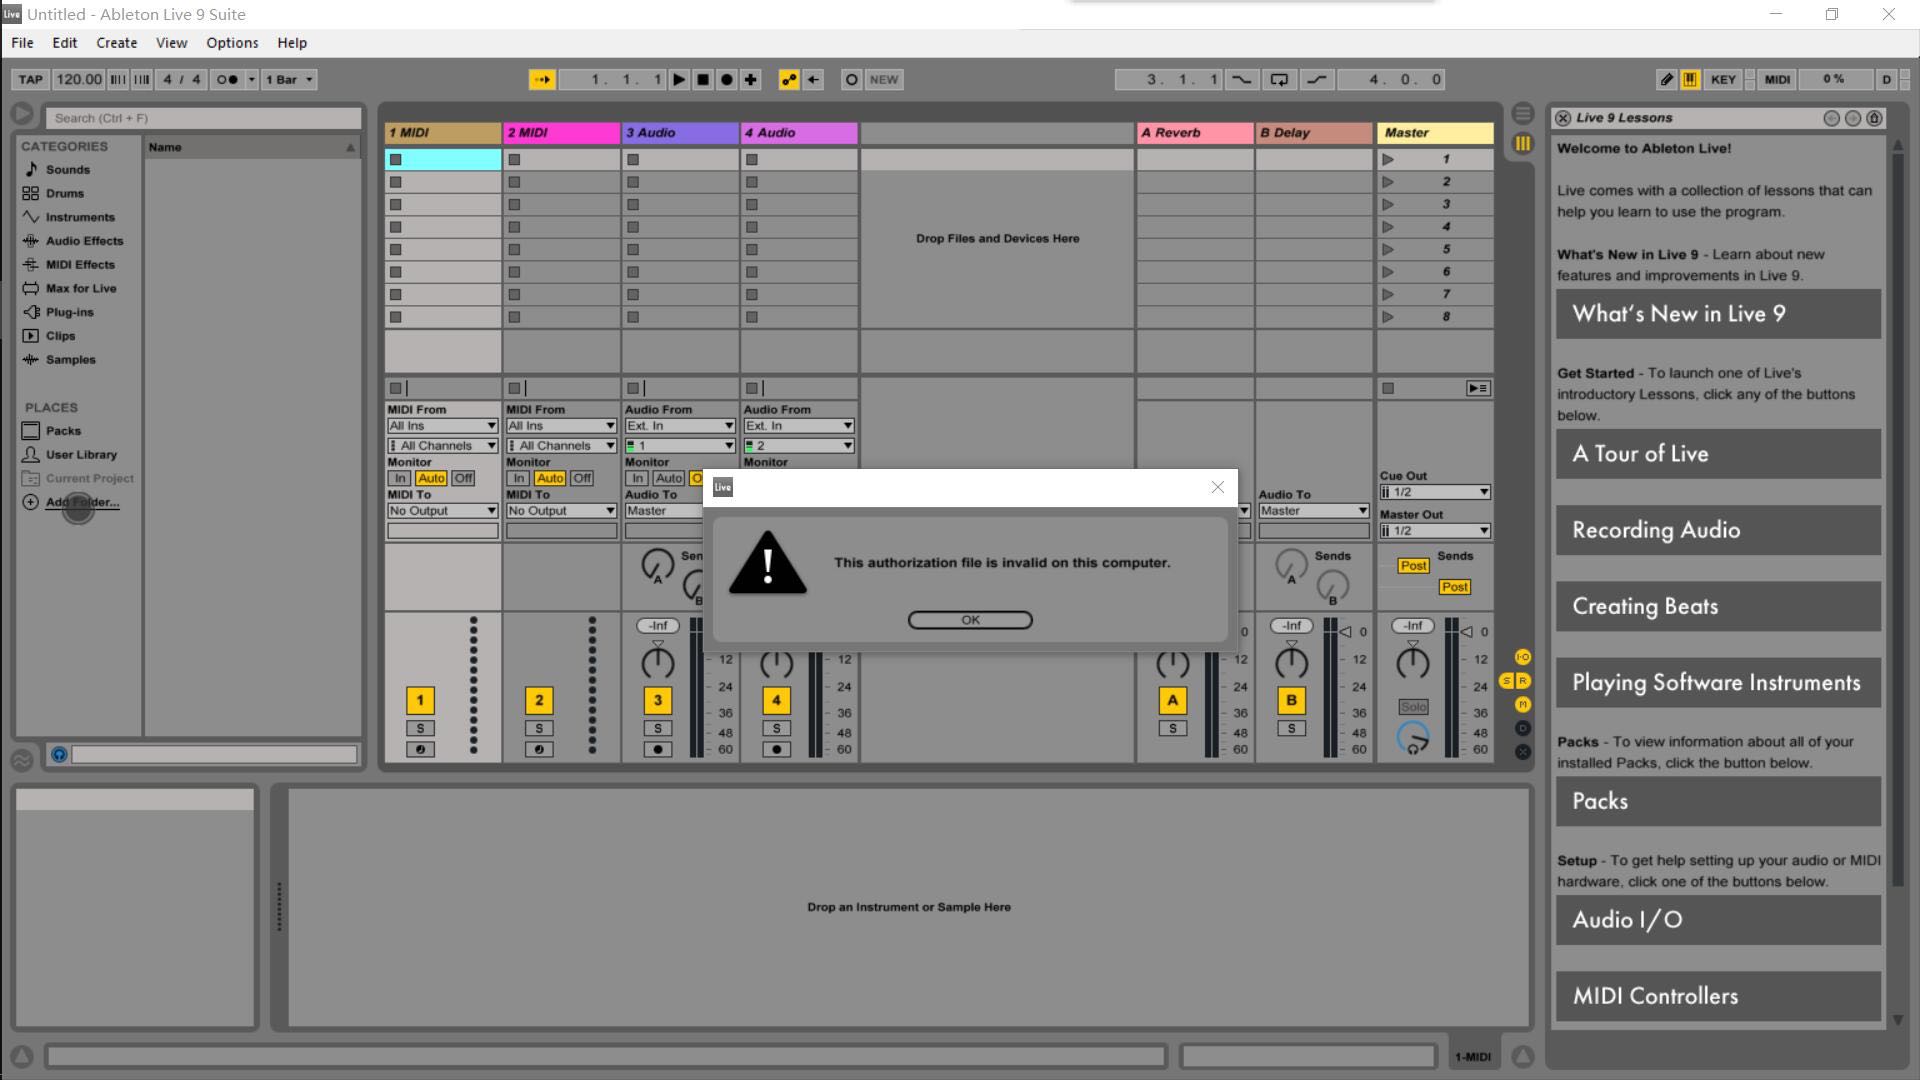Expand the Cue Out dropdown

coord(1434,492)
